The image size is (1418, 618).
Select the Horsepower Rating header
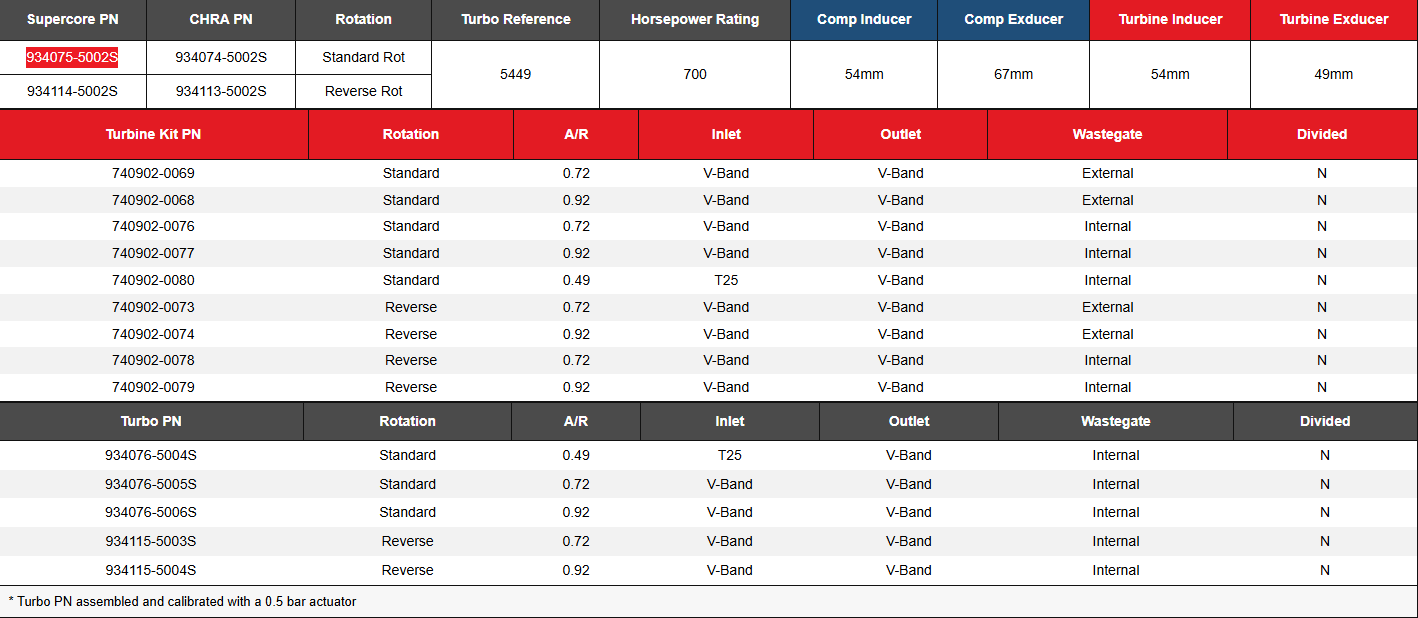pos(694,19)
